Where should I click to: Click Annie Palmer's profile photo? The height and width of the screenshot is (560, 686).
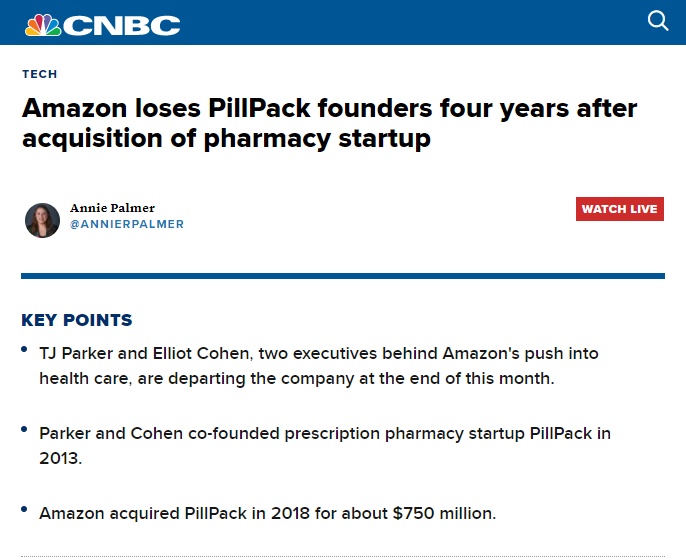[42, 219]
